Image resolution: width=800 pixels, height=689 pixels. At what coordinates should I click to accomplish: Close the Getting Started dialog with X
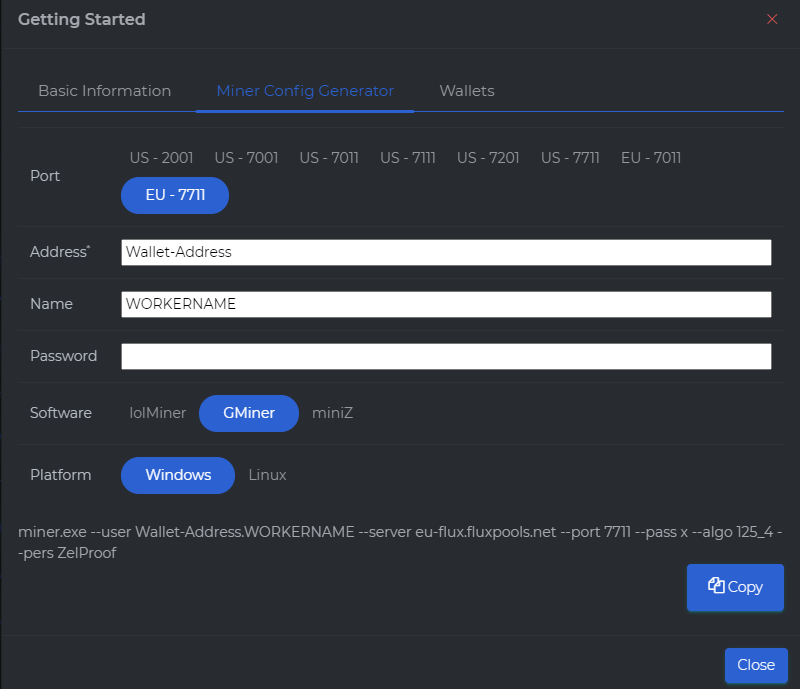[771, 19]
